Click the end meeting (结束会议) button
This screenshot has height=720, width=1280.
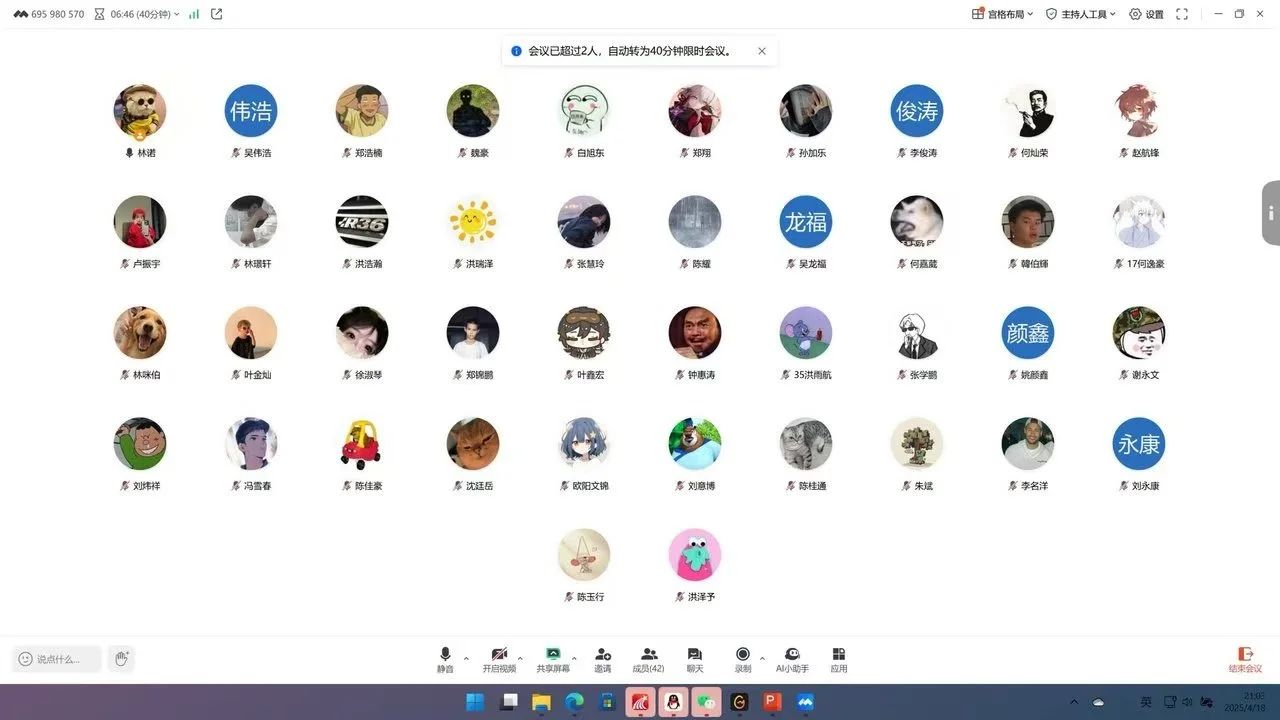coord(1245,659)
